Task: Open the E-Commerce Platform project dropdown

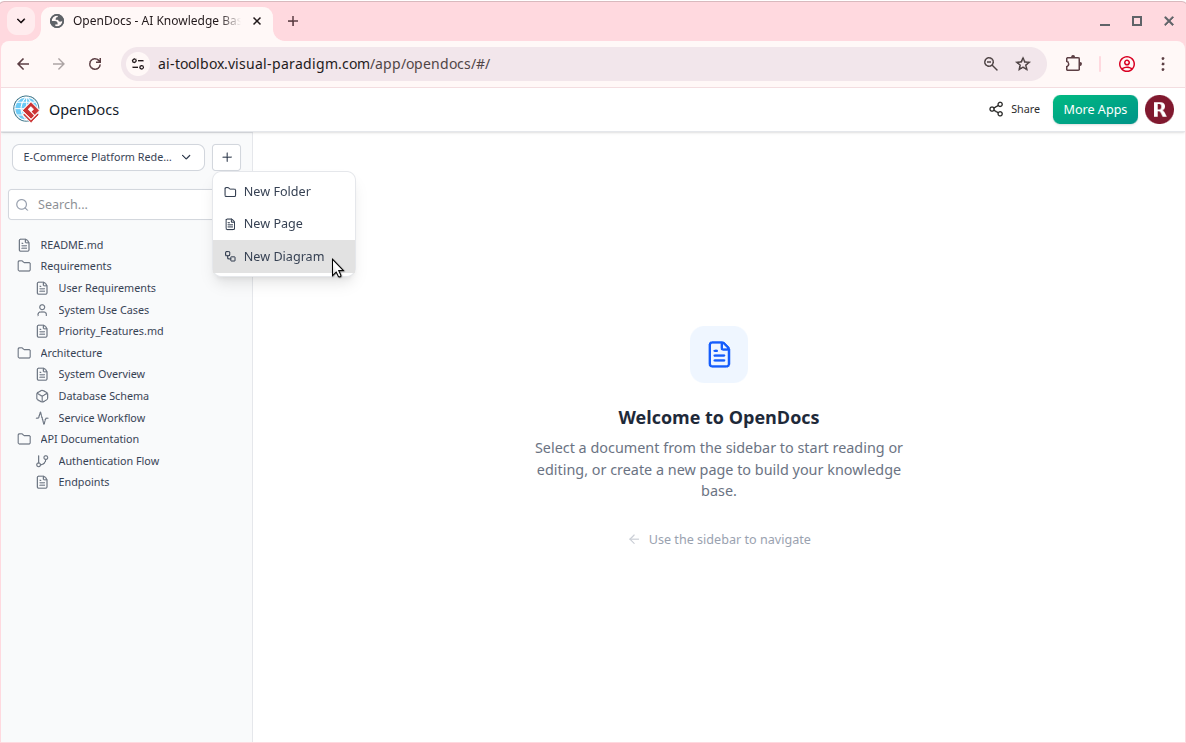Action: 108,157
